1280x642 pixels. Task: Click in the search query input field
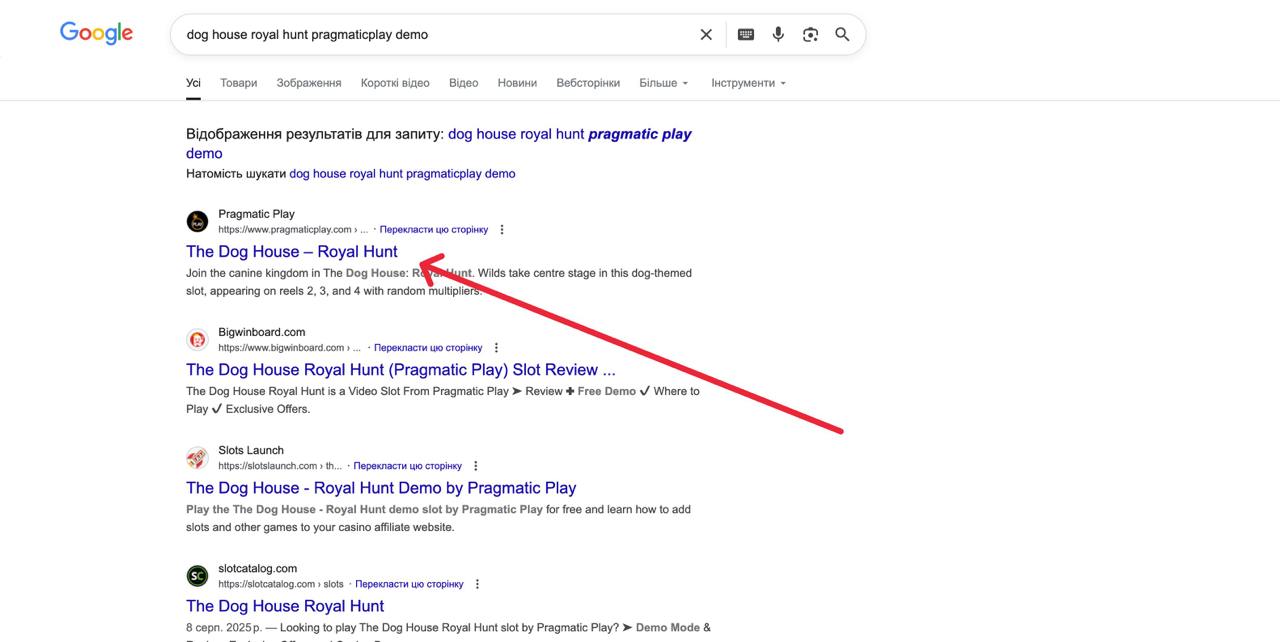(x=435, y=34)
